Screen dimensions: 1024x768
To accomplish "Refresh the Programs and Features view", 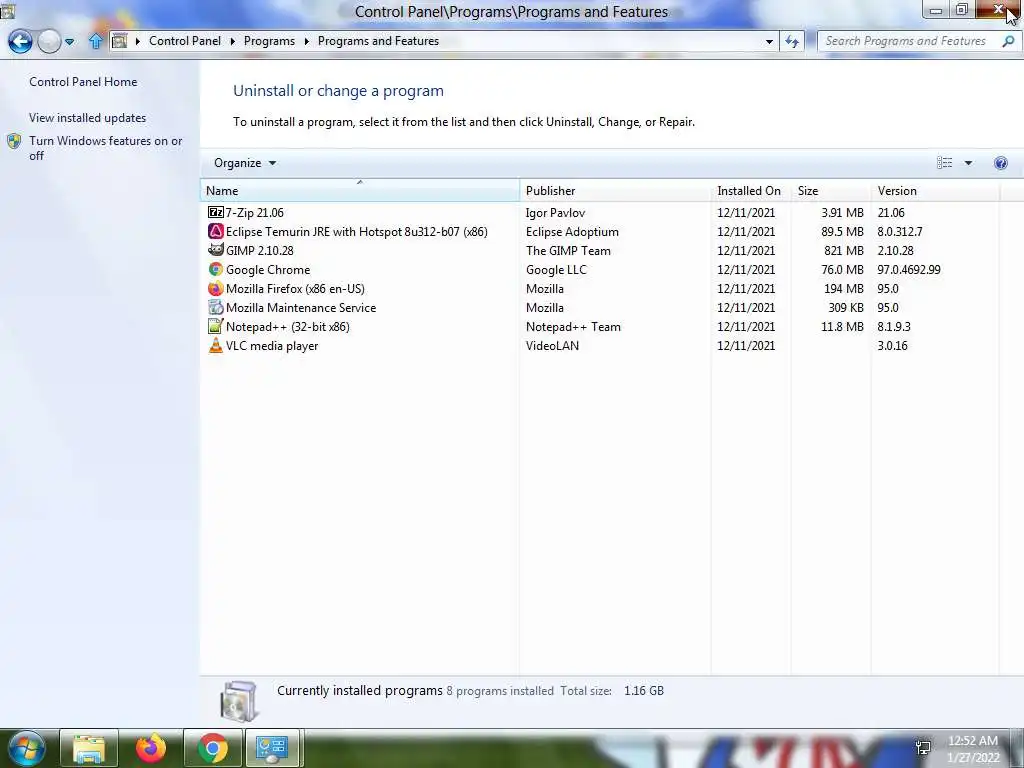I will (x=792, y=41).
